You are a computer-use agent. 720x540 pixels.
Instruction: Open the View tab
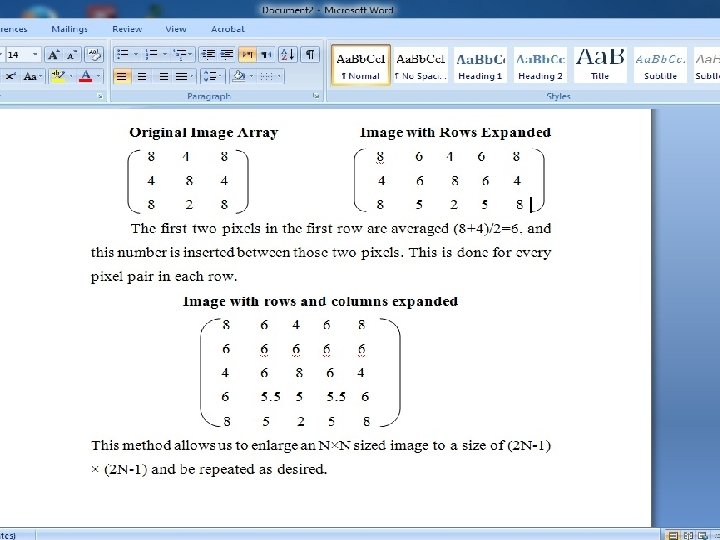(176, 29)
